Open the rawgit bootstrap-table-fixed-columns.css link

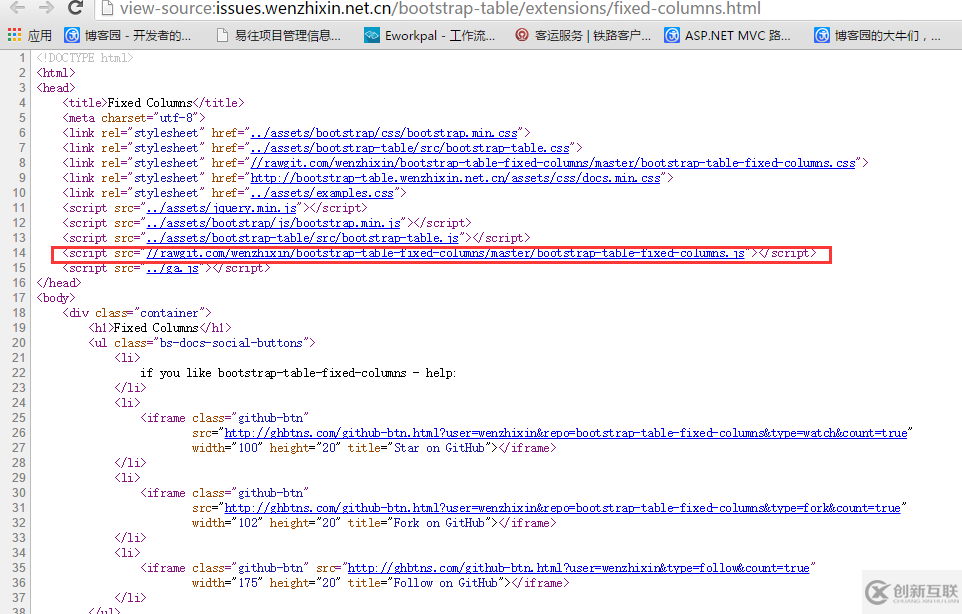pyautogui.click(x=553, y=163)
